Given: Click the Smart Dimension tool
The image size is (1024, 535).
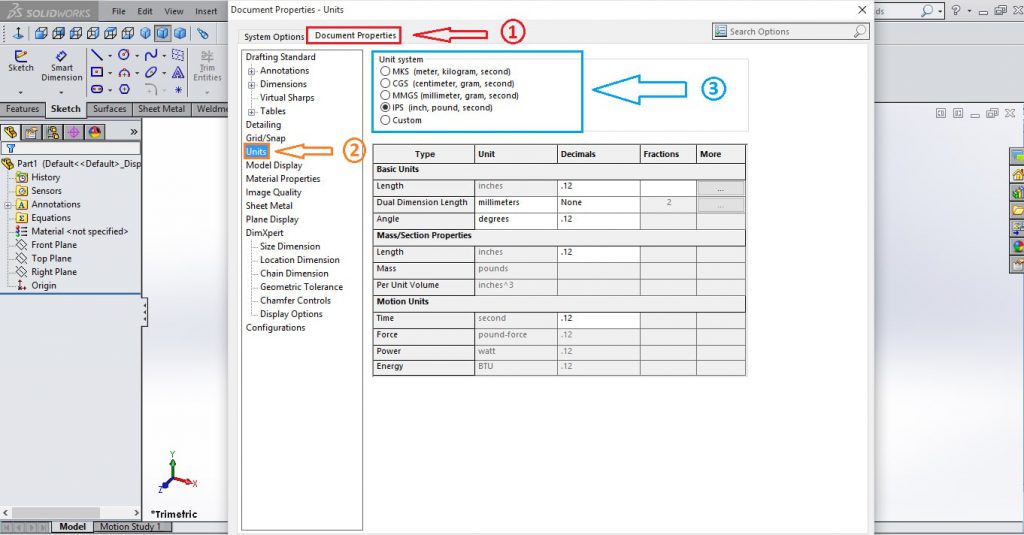Looking at the screenshot, I should [x=62, y=66].
